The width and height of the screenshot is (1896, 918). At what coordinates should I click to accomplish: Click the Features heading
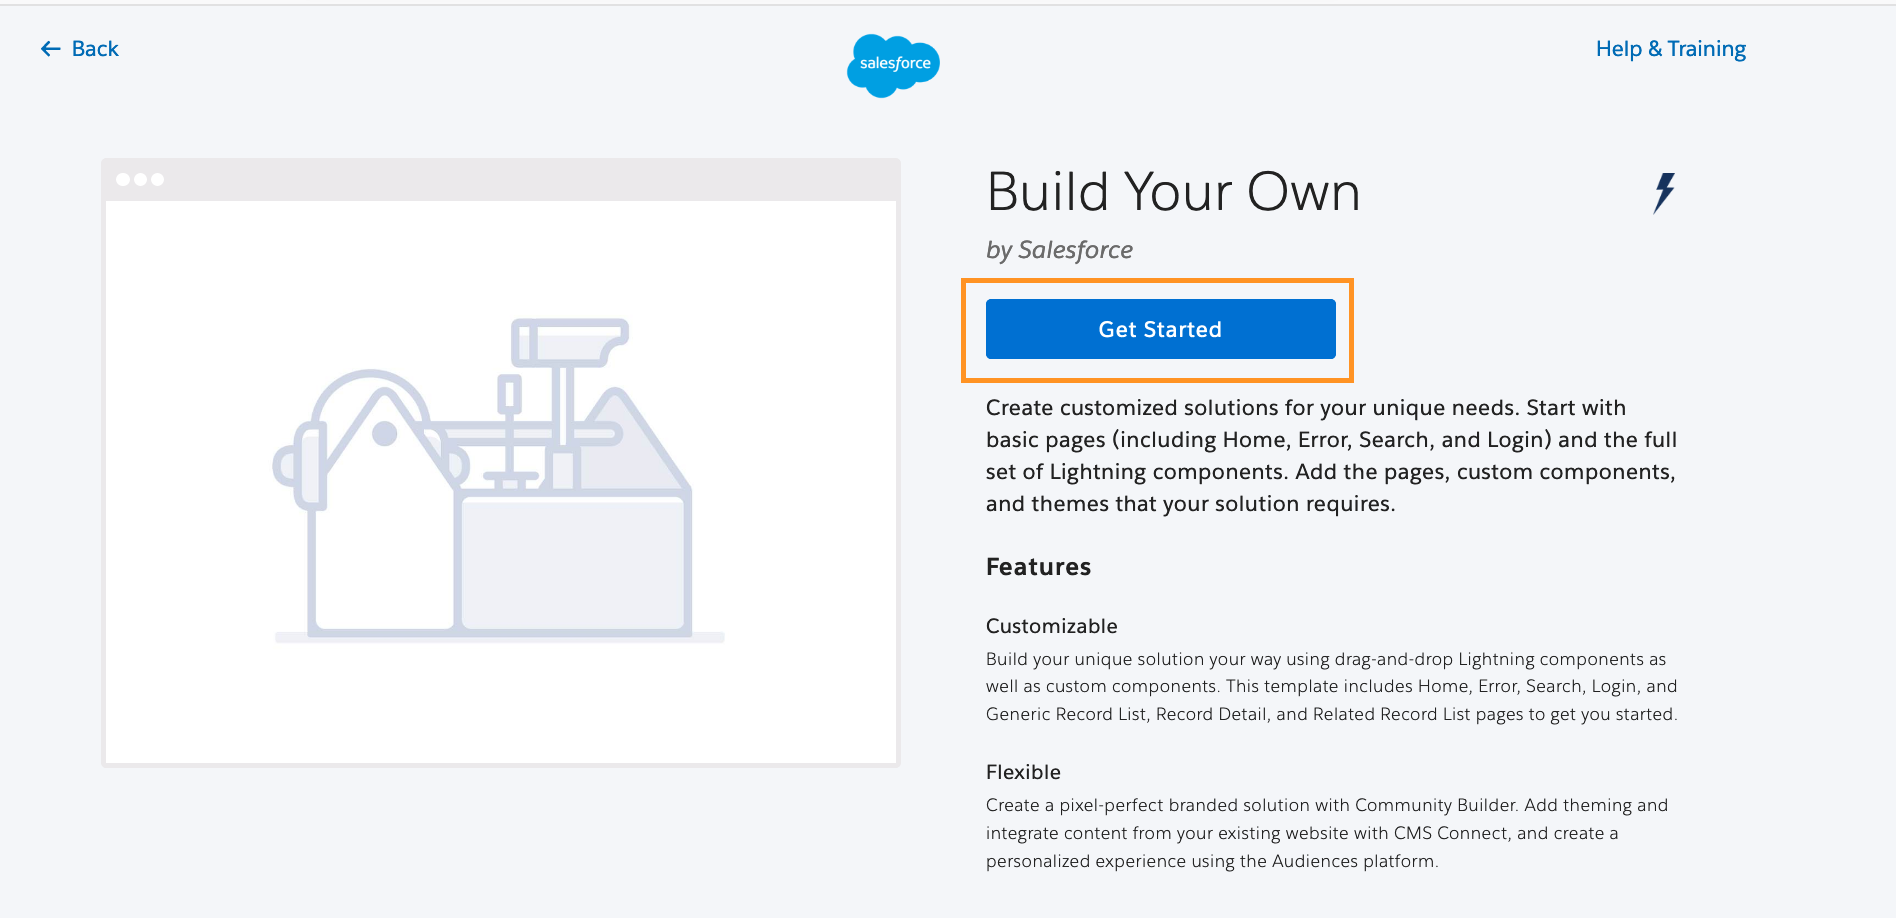point(1038,567)
